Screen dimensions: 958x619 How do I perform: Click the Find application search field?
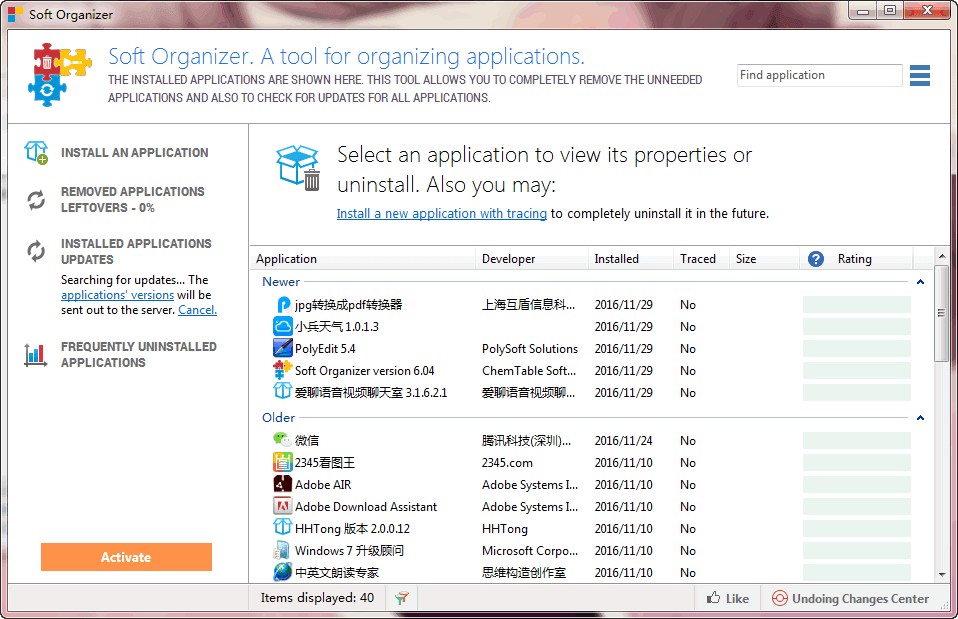819,75
